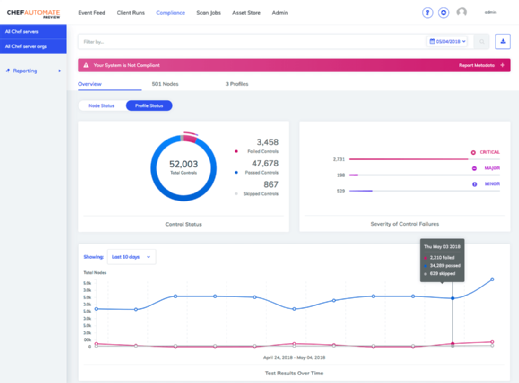Click the CRITICAL severity icon
Viewport: 519px width, 383px height.
tap(473, 152)
